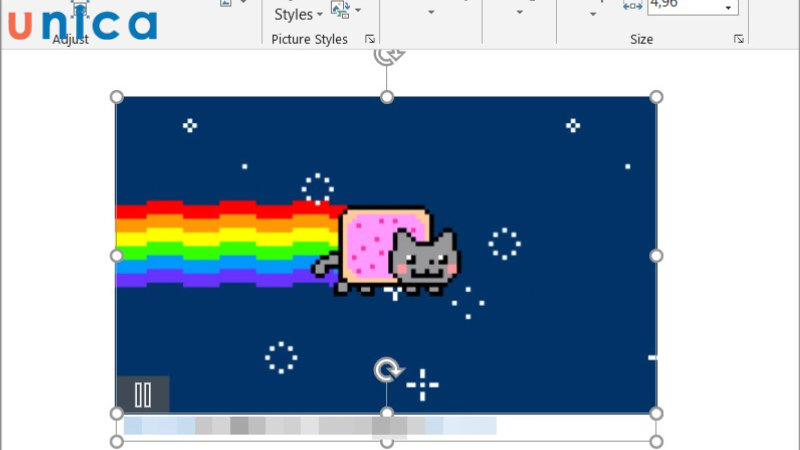This screenshot has height=450, width=800.
Task: Click the Unica logo
Action: pyautogui.click(x=84, y=22)
